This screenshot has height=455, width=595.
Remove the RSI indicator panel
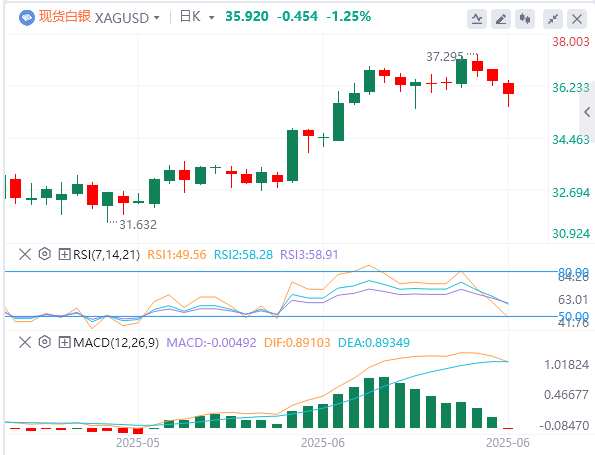coord(25,254)
